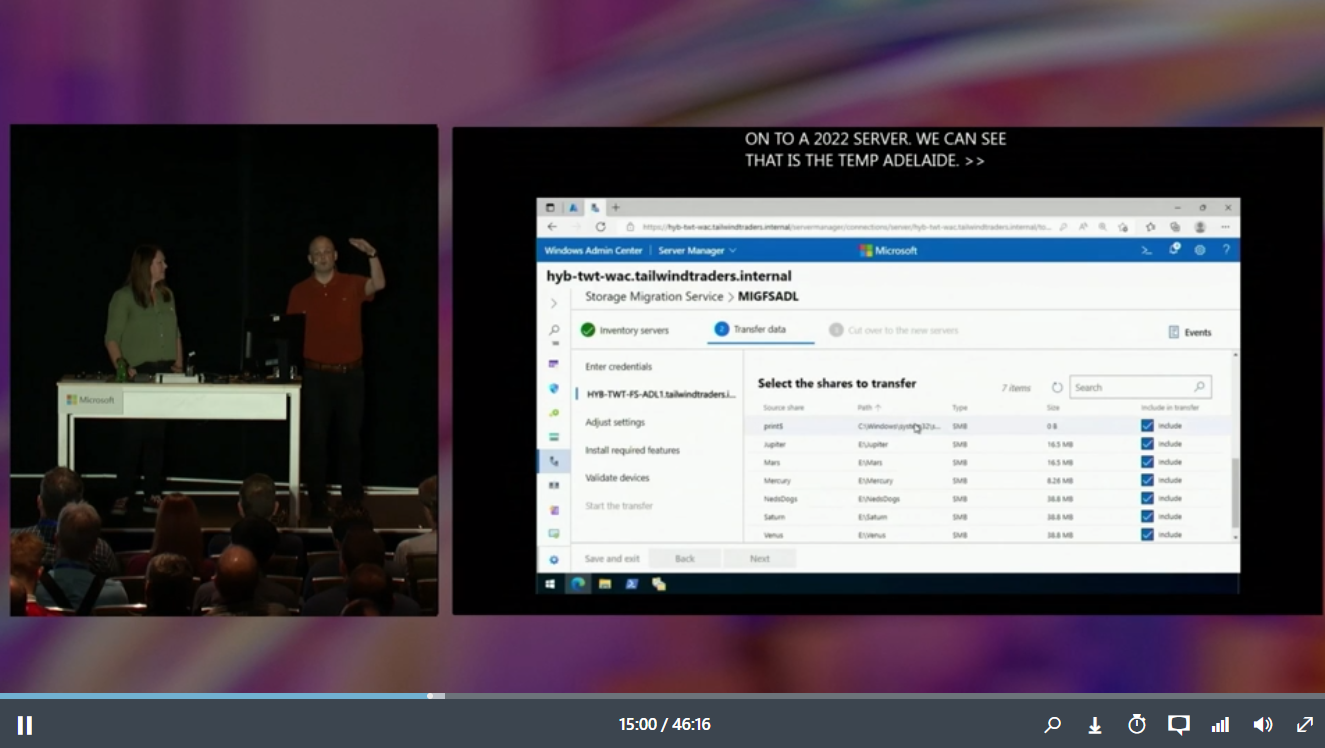Click the Next button
The image size is (1325, 748).
point(760,559)
